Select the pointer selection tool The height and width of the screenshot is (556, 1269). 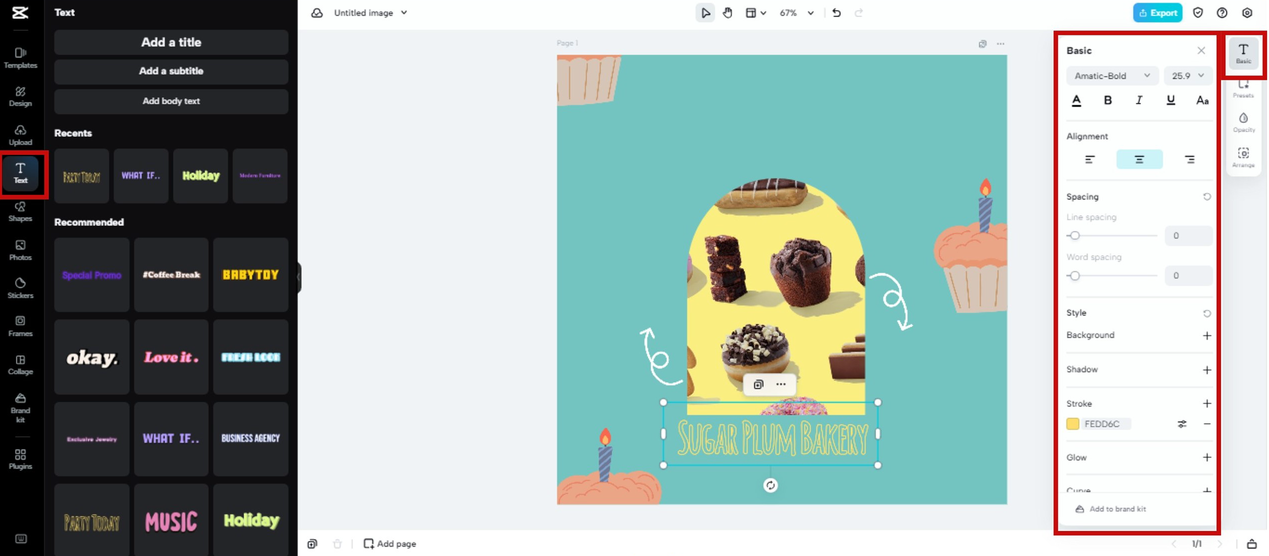click(706, 13)
